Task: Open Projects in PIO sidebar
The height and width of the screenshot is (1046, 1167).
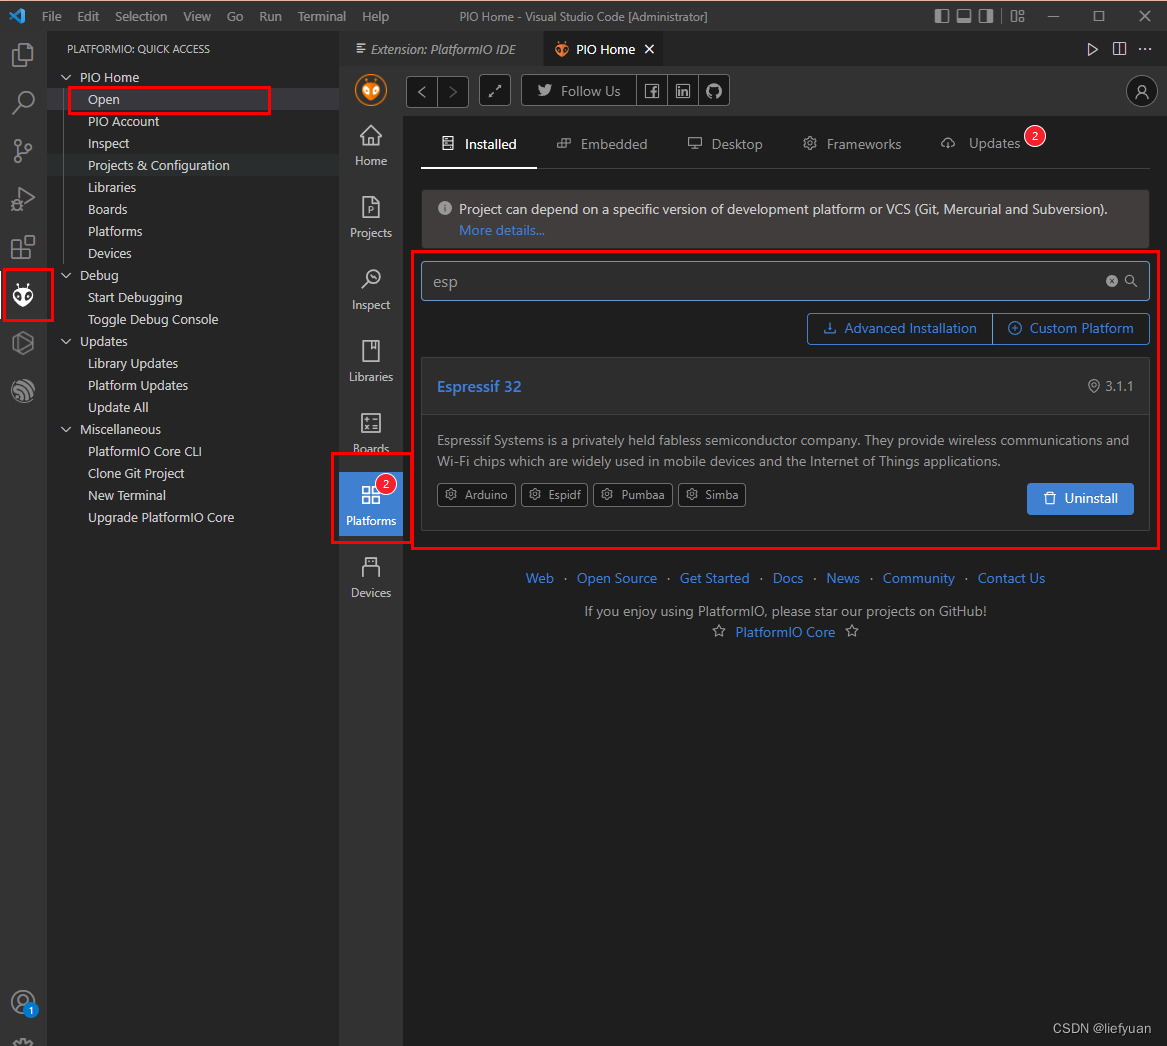Action: [371, 217]
